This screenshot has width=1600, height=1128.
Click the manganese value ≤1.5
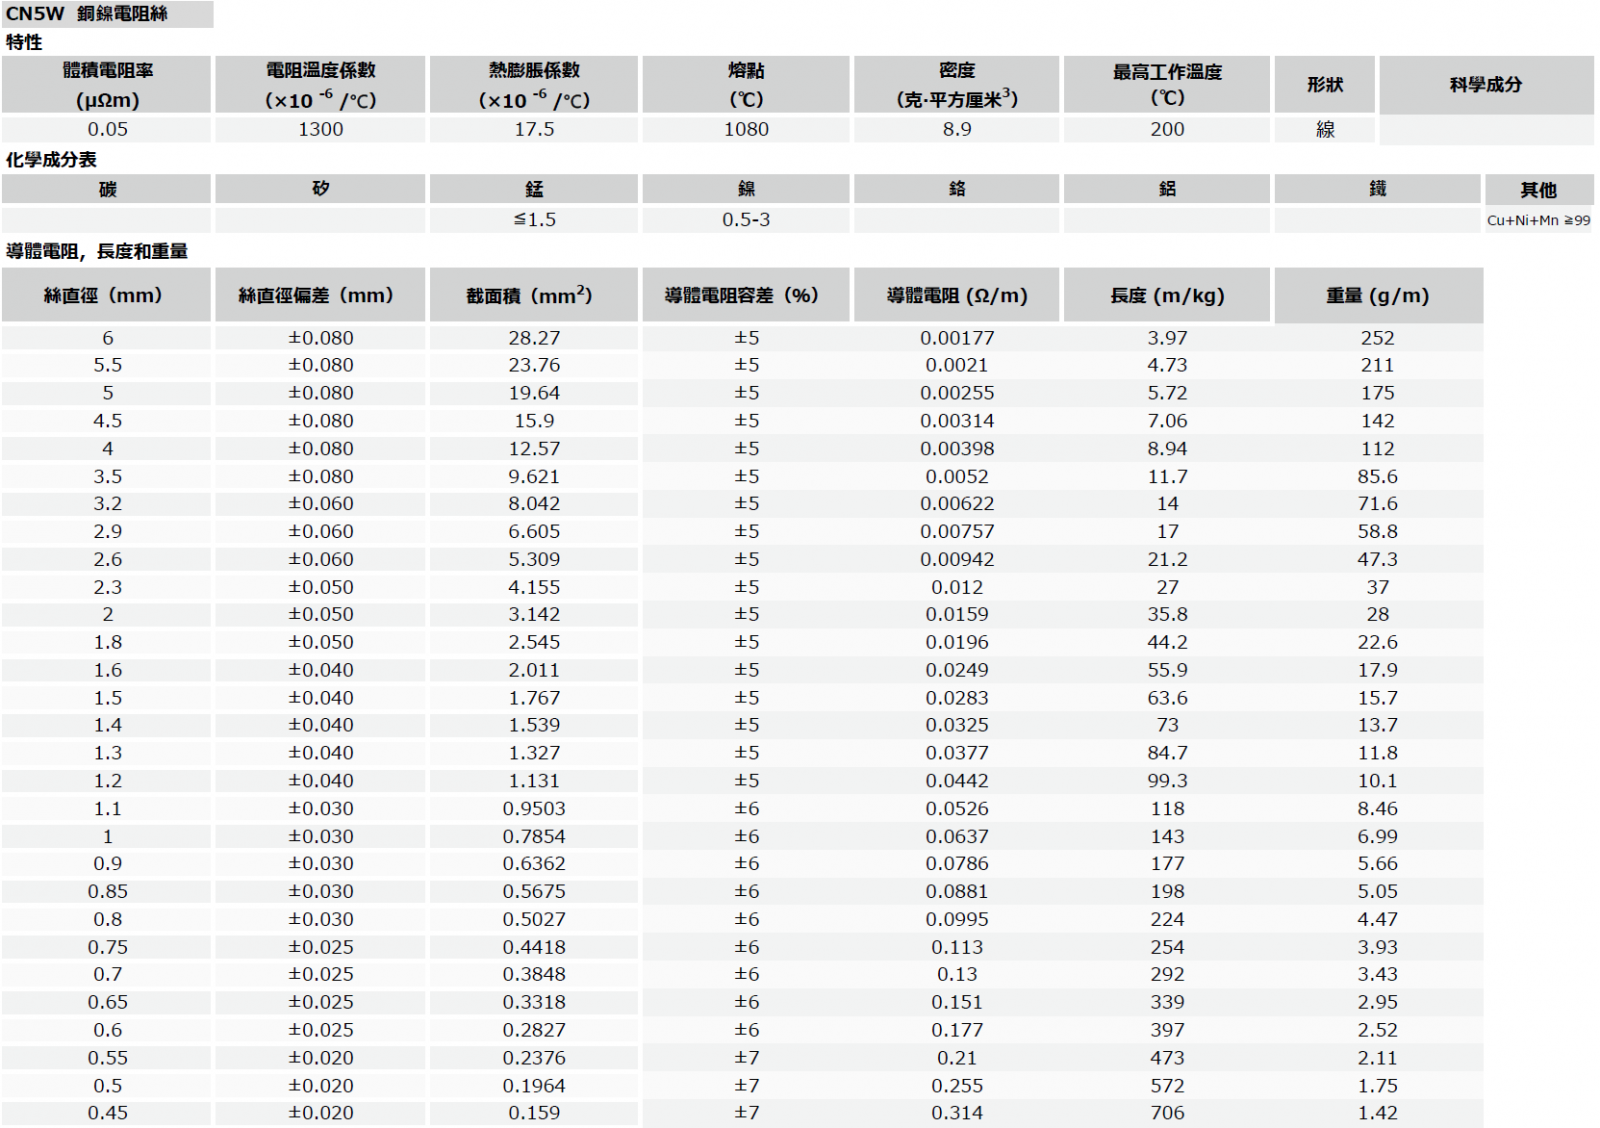pos(534,219)
